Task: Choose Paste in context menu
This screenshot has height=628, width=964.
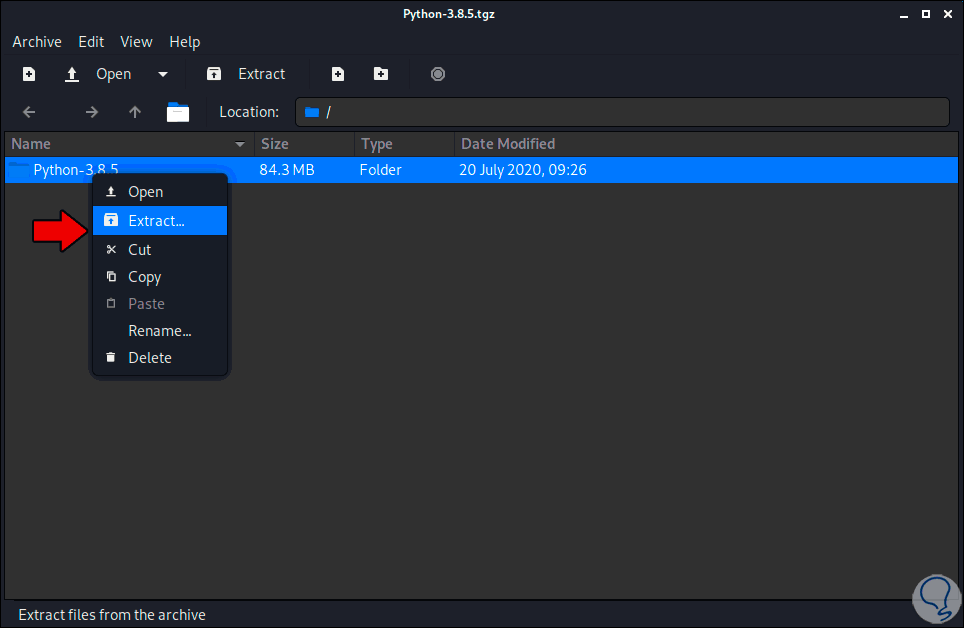Action: point(160,304)
